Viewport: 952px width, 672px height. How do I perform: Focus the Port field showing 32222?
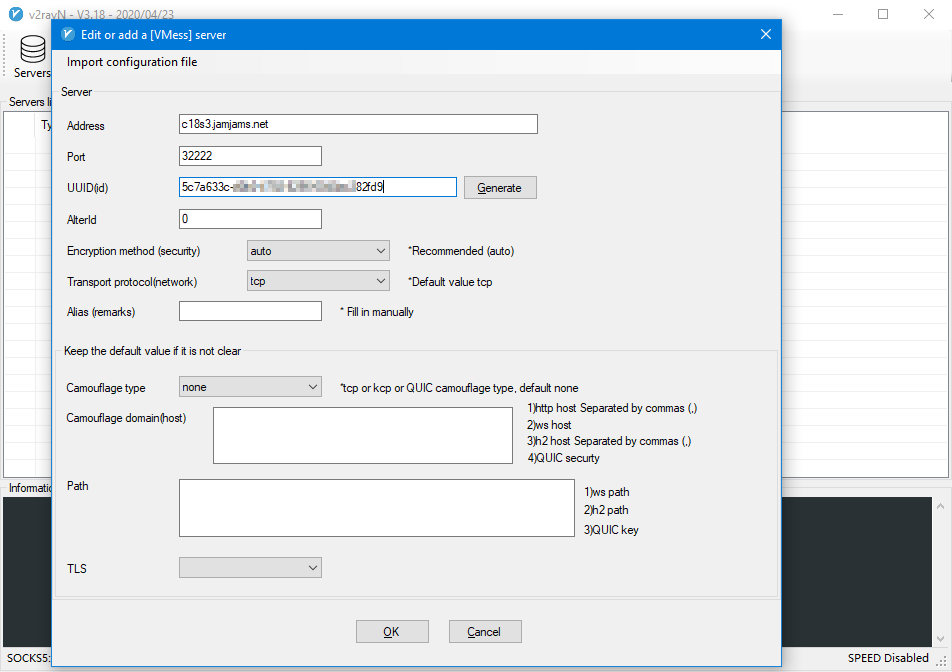coord(250,156)
